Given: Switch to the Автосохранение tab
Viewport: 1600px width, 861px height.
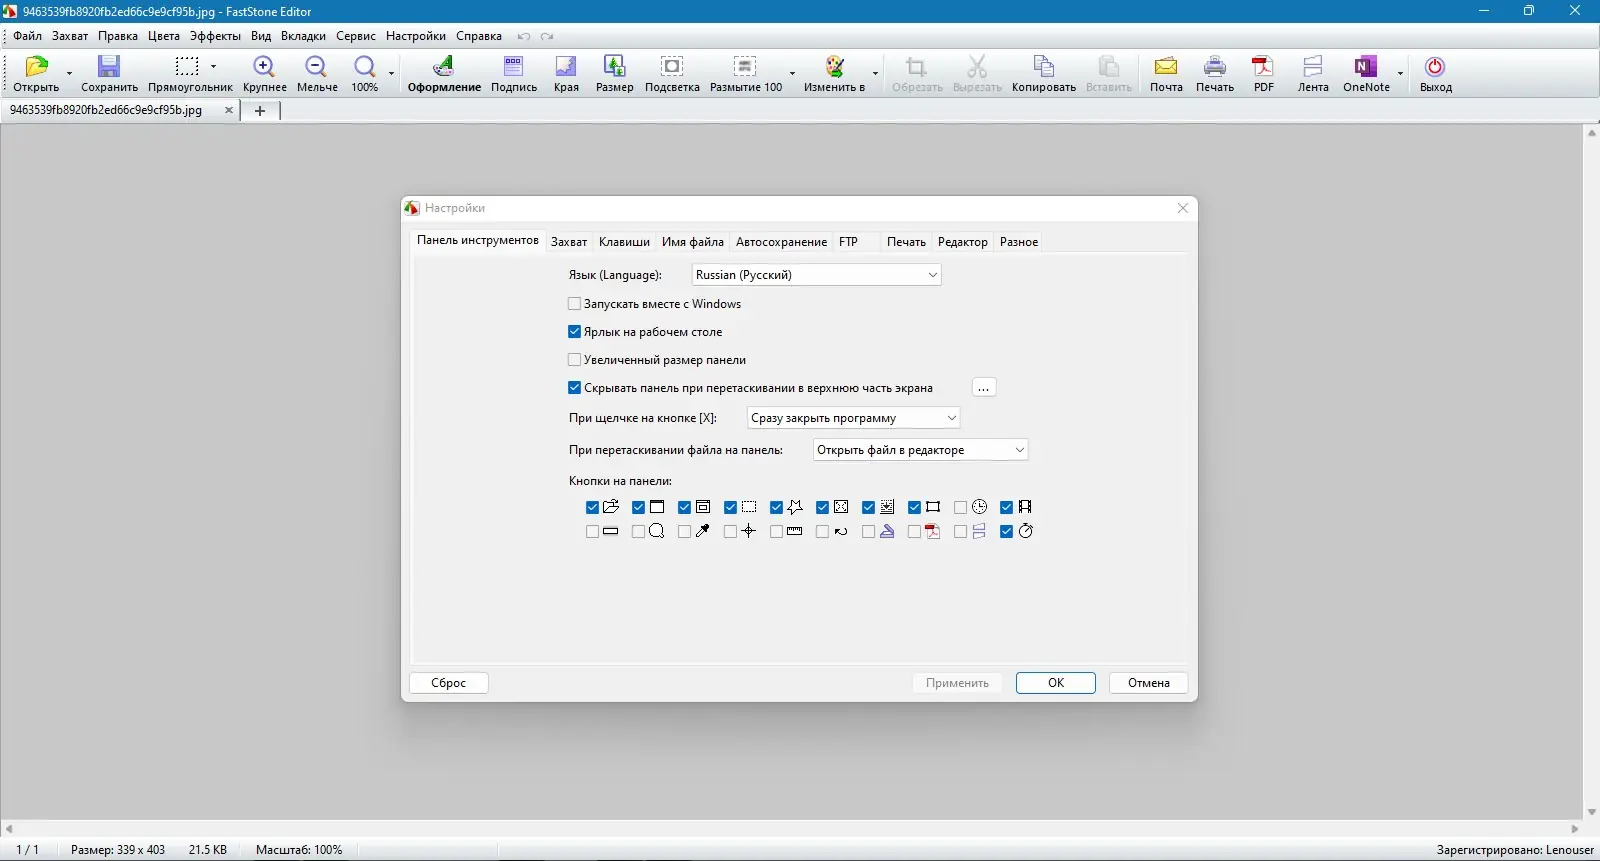Looking at the screenshot, I should click(x=781, y=242).
